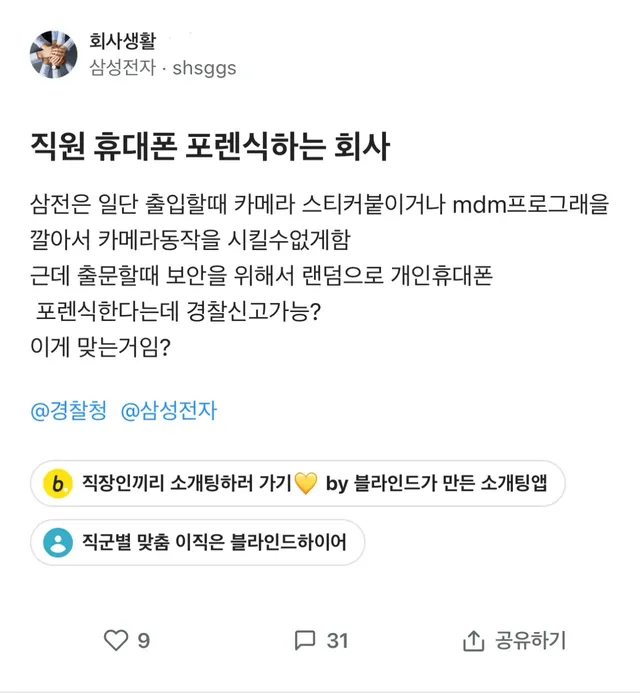Click the yellow Blind 'b' logo icon

coord(59,484)
